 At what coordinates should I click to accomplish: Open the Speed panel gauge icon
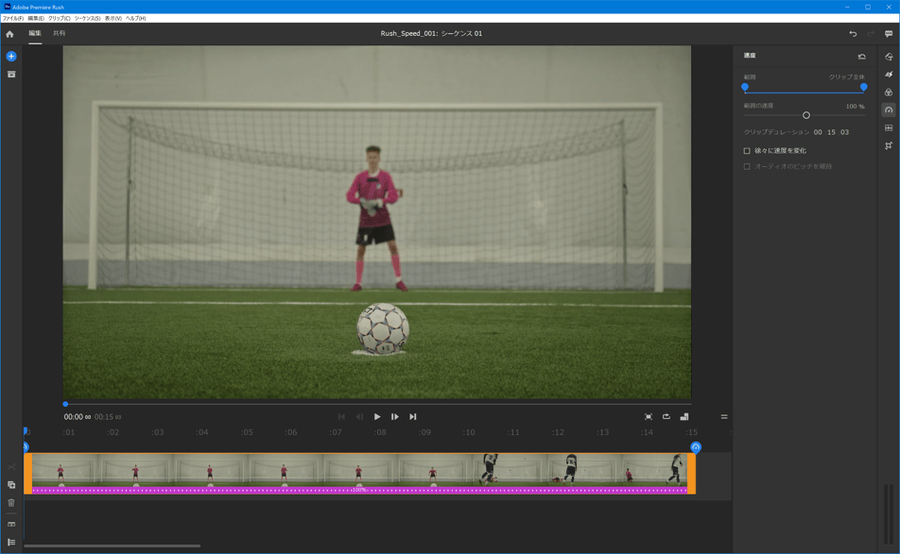pyautogui.click(x=889, y=110)
